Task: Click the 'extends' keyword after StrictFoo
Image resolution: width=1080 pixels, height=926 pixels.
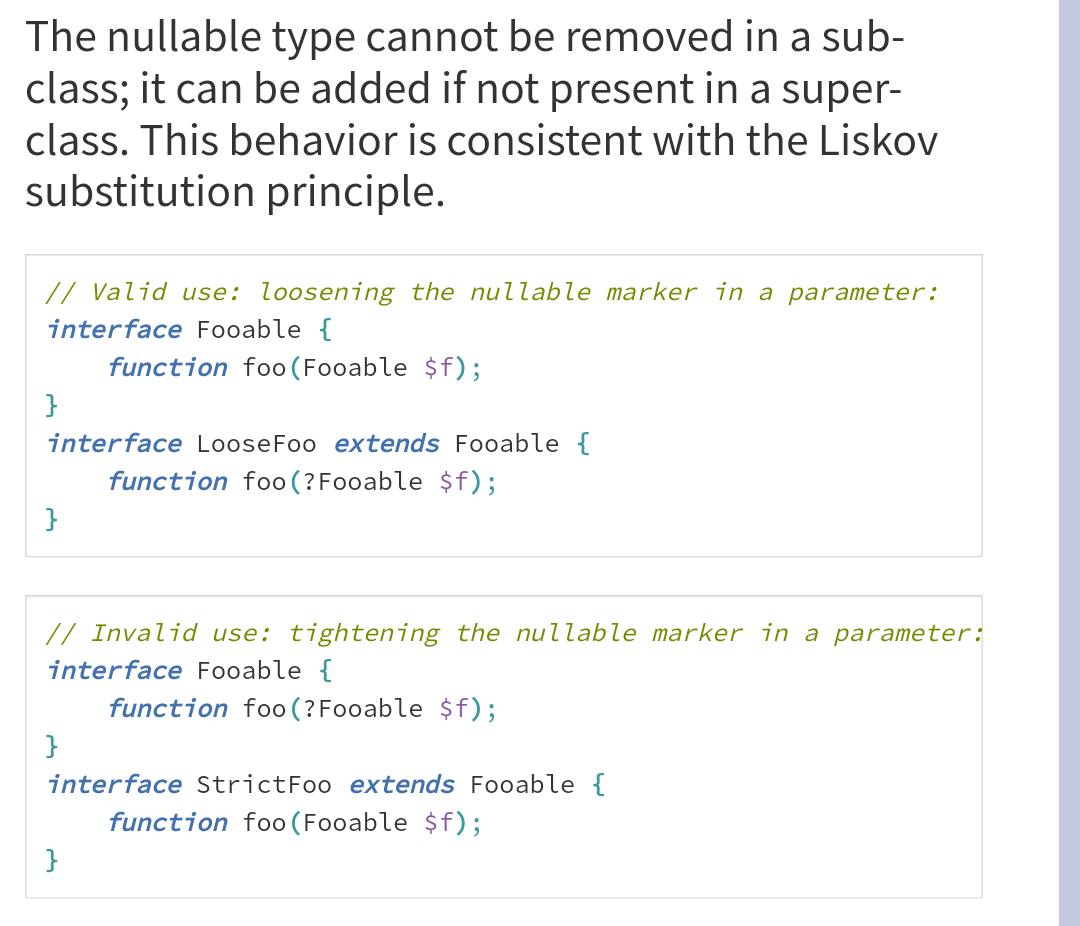Action: coord(402,785)
